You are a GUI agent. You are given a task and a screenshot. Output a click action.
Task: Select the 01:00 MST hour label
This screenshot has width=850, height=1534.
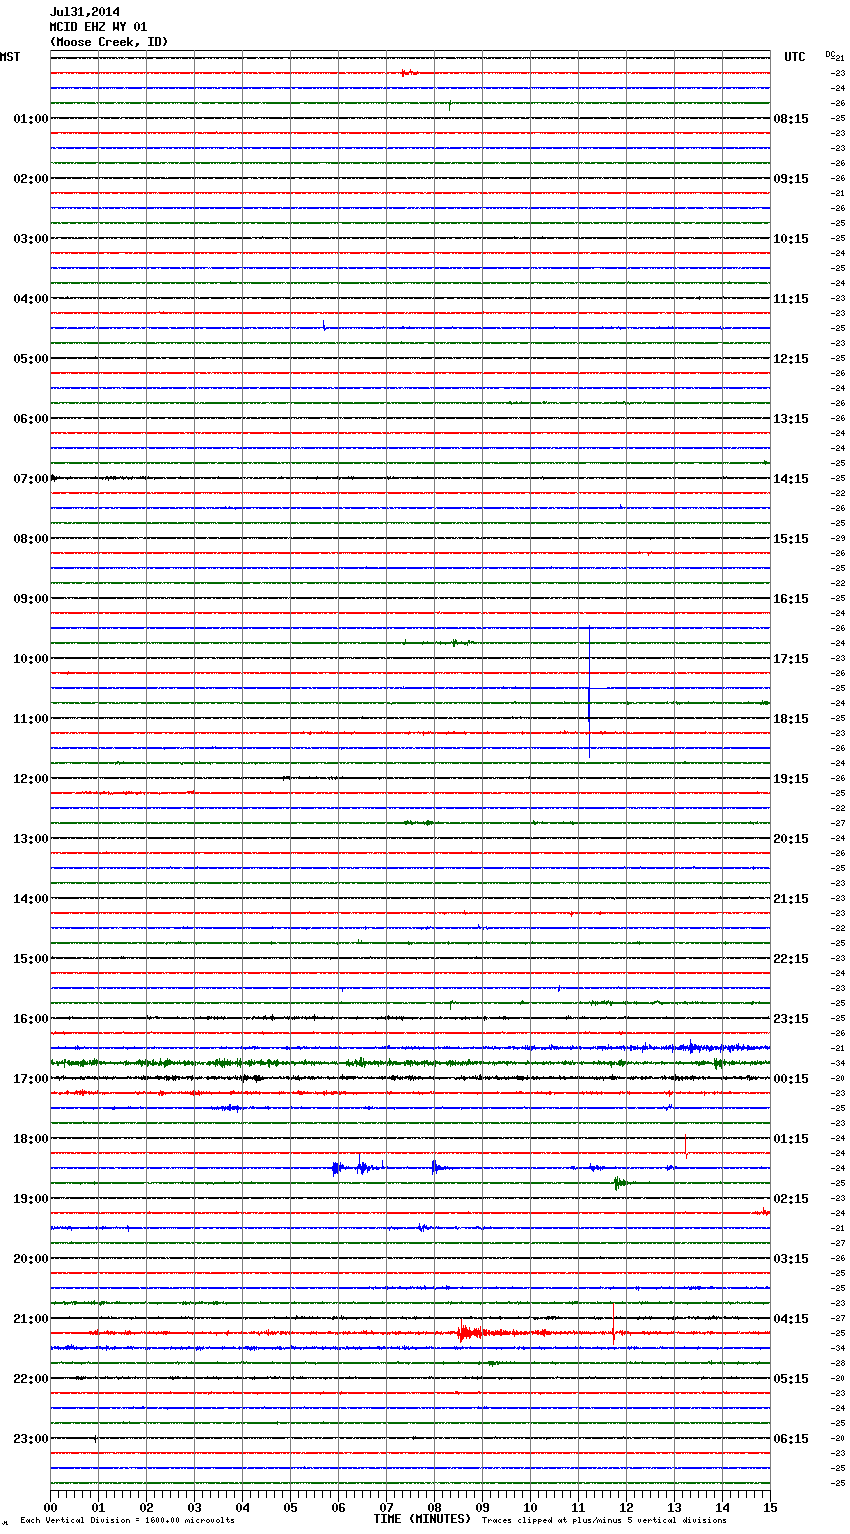31,119
